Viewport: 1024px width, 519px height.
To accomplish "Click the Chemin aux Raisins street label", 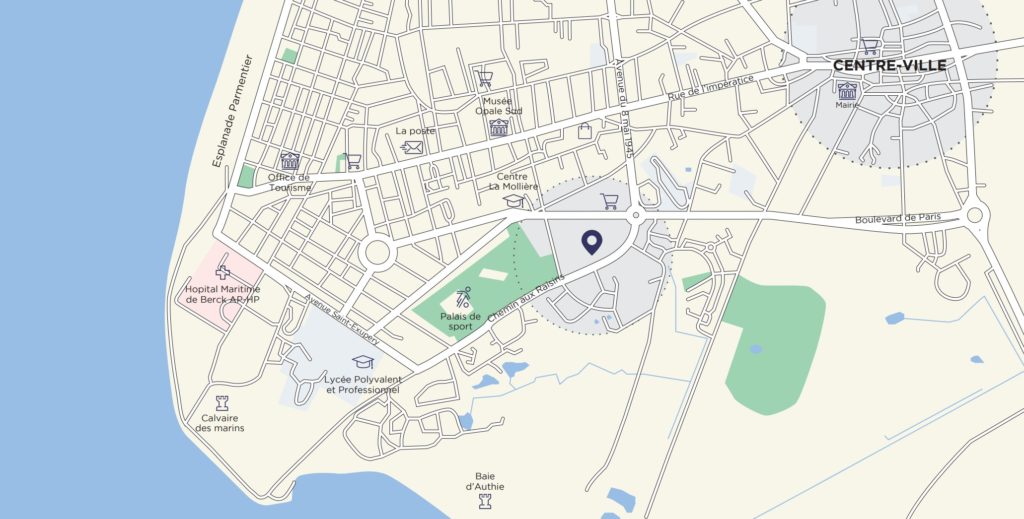I will [x=526, y=296].
